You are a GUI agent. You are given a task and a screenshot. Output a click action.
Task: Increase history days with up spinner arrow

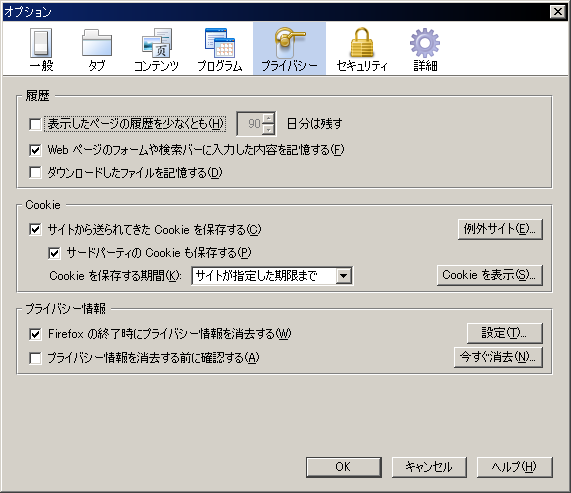[x=268, y=118]
